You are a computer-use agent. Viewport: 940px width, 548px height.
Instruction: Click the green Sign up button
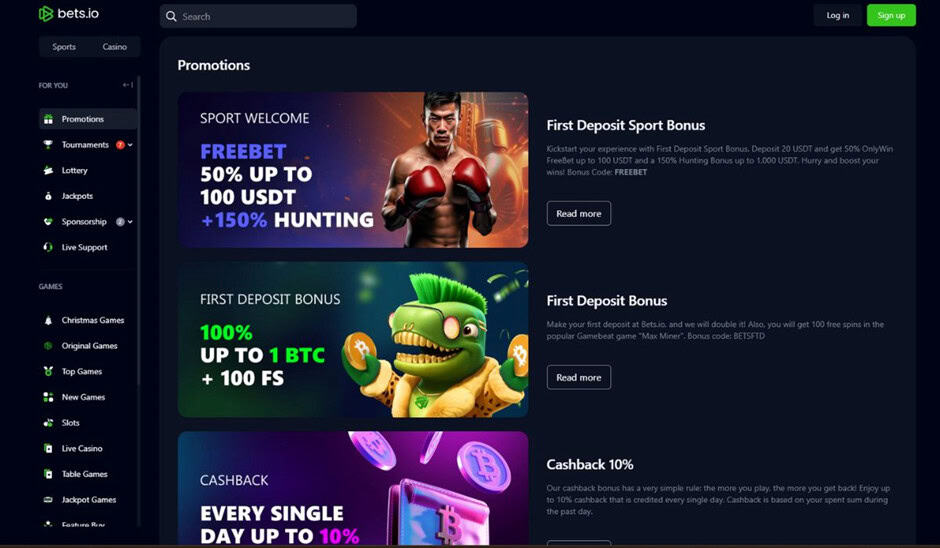(x=891, y=16)
